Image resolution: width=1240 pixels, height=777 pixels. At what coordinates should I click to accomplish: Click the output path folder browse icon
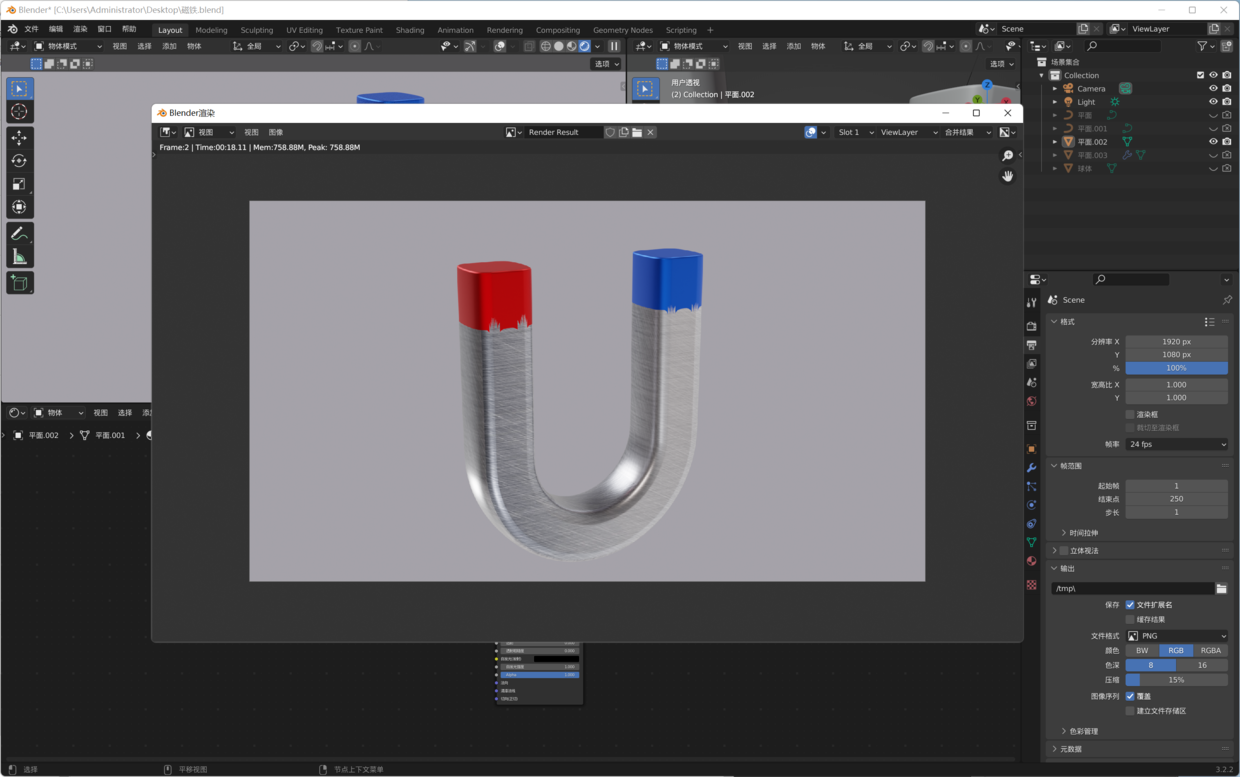point(1221,588)
